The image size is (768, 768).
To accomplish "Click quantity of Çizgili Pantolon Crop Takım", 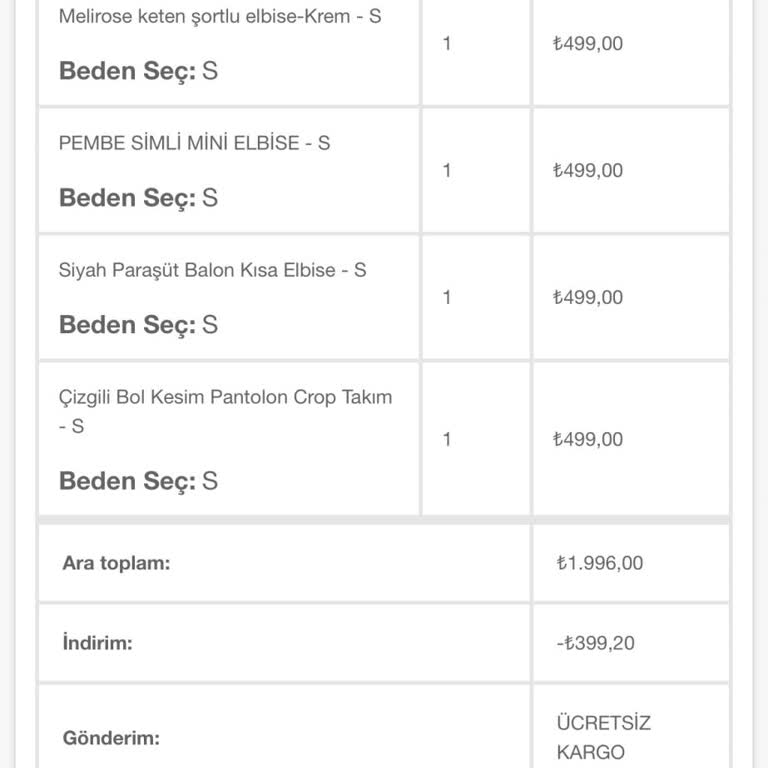I will coord(447,440).
